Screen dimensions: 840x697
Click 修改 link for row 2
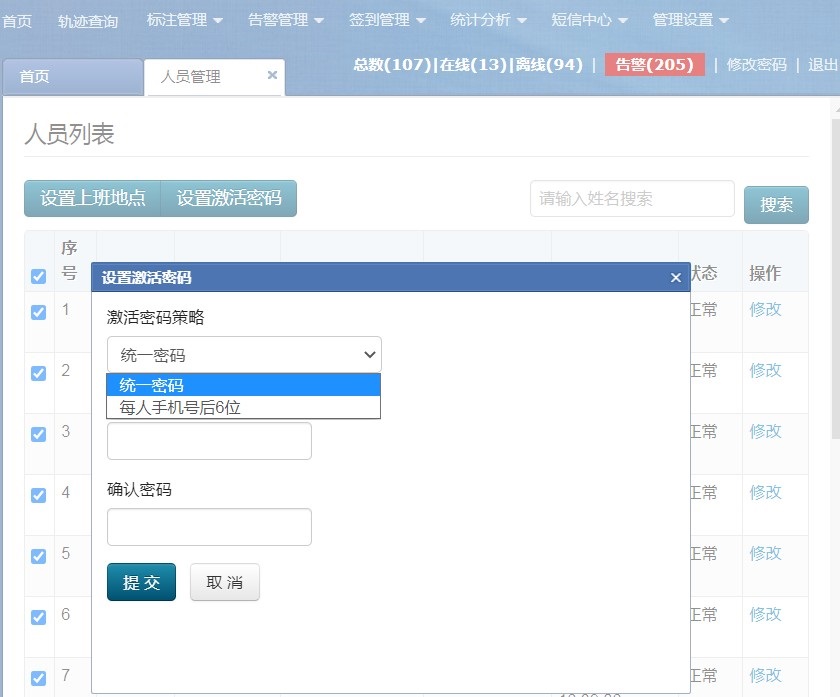point(765,371)
